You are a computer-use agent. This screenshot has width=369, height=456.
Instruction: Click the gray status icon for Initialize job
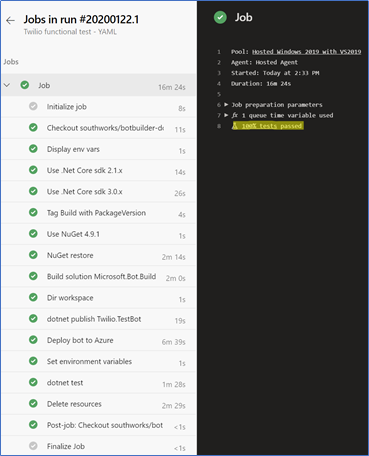click(x=33, y=106)
